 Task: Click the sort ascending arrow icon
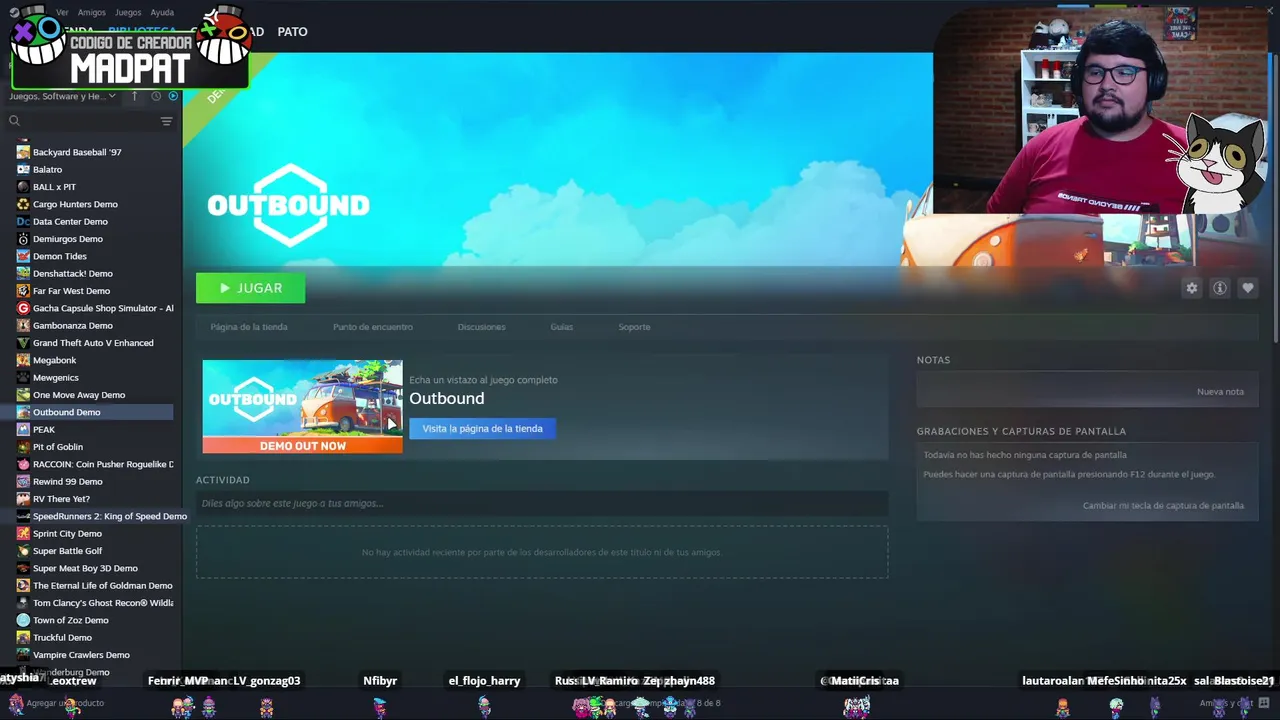tap(135, 96)
